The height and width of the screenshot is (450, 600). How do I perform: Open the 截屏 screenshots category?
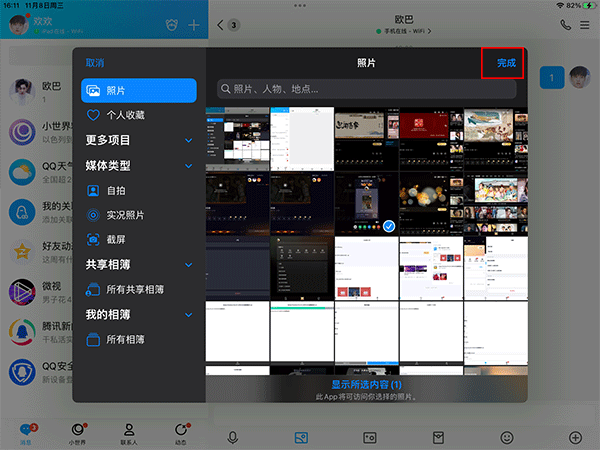tap(117, 240)
